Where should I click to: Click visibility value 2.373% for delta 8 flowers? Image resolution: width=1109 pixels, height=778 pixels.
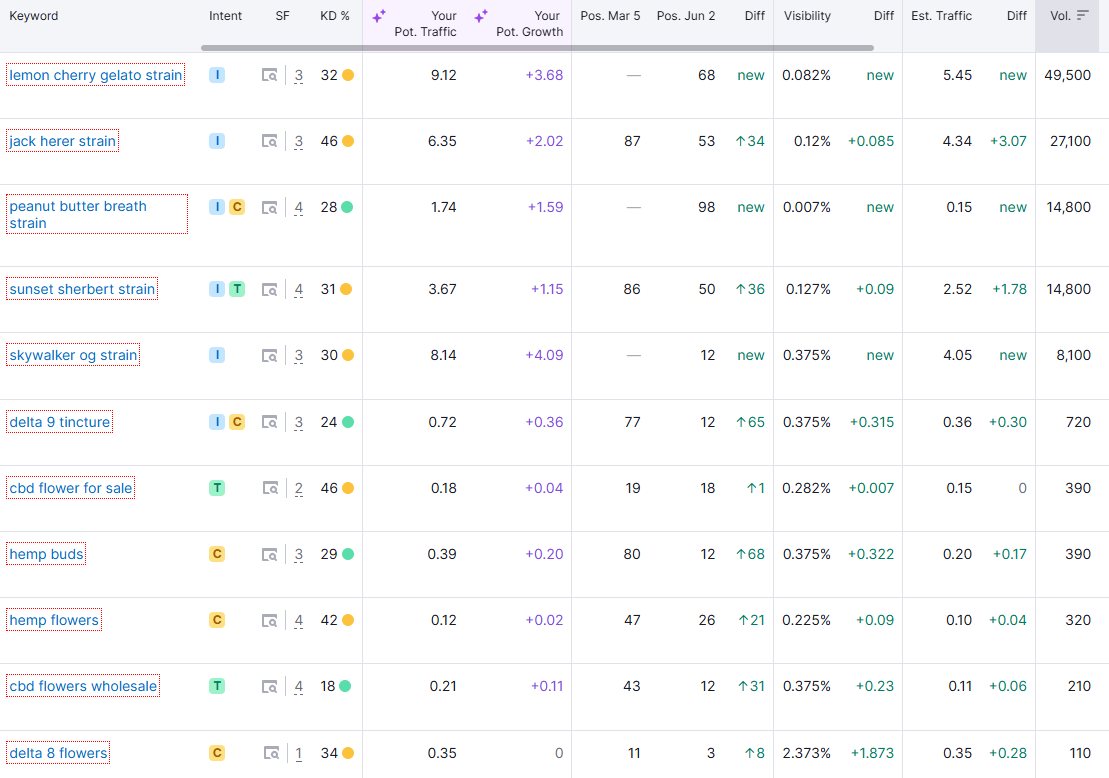(x=806, y=753)
